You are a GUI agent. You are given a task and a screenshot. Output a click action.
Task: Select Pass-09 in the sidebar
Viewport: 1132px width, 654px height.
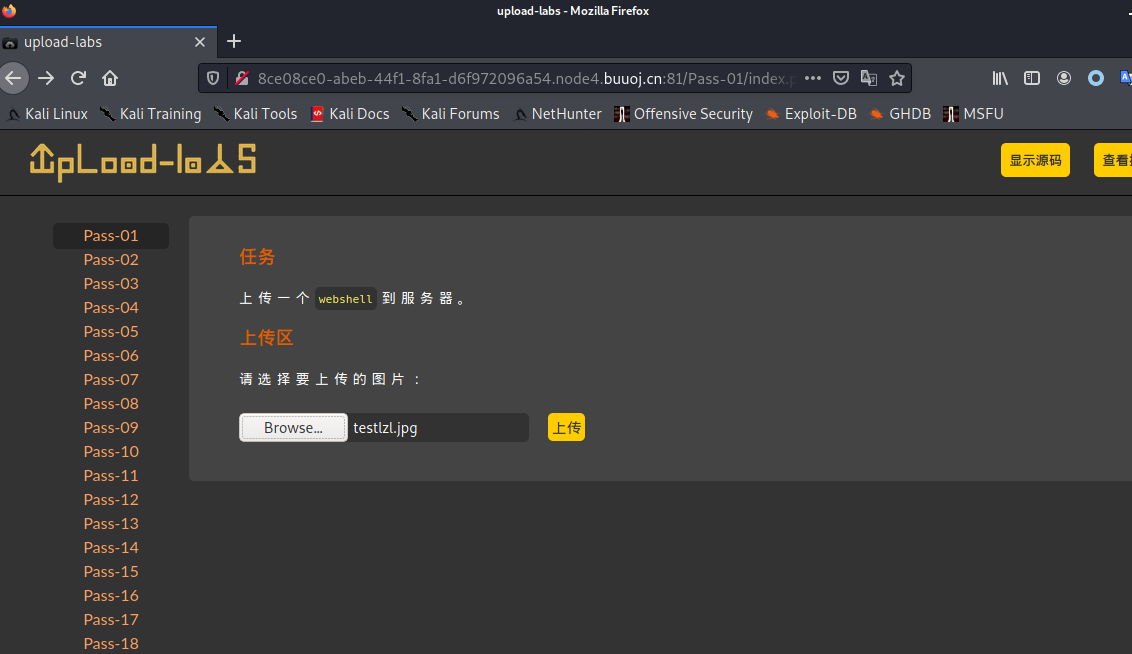click(110, 427)
